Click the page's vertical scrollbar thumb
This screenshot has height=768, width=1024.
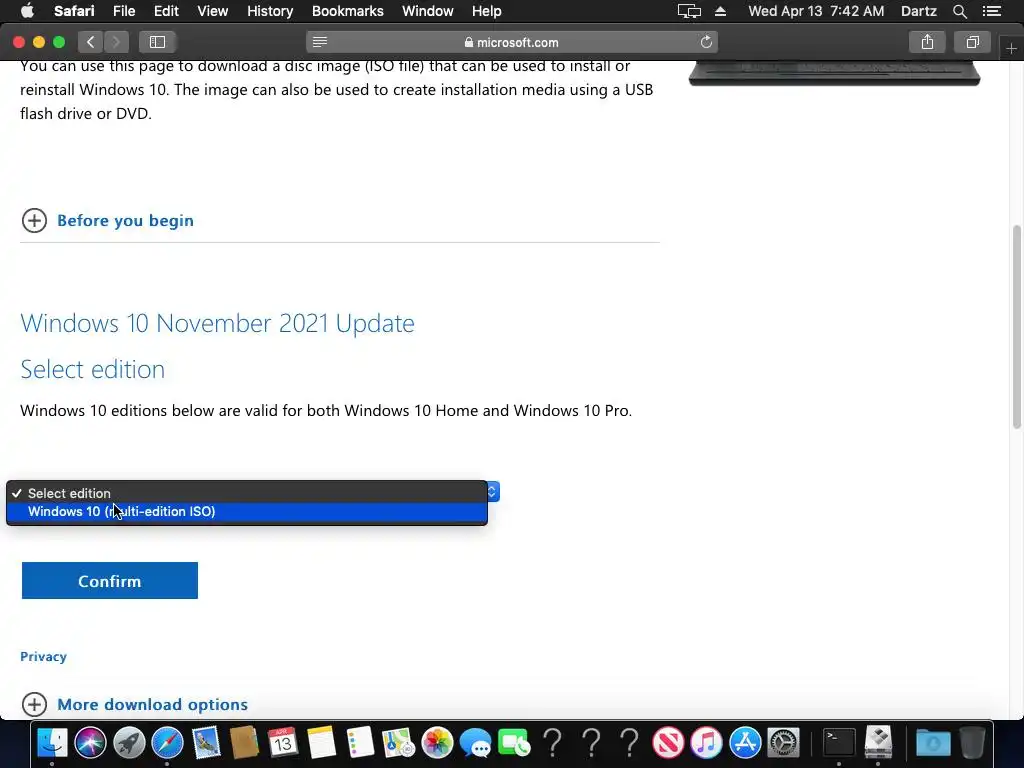1016,327
